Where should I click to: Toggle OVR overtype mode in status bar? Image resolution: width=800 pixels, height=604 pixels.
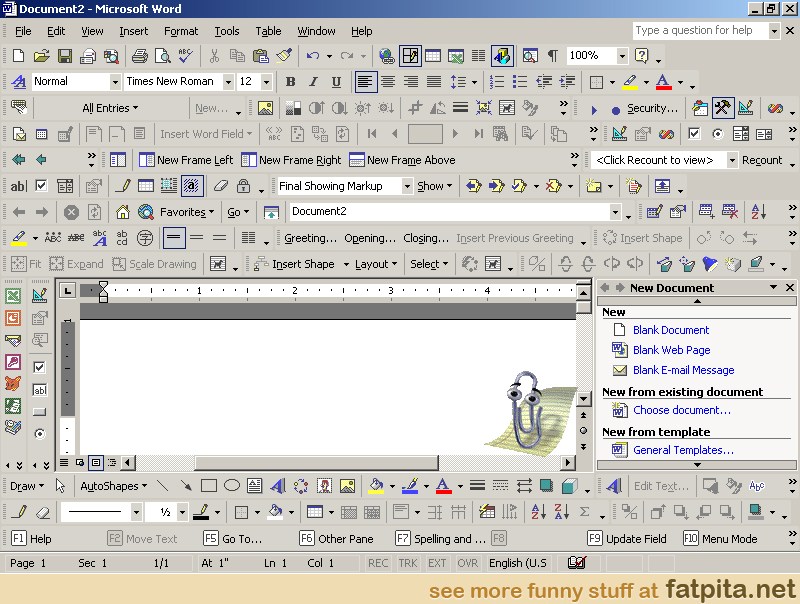[x=467, y=563]
